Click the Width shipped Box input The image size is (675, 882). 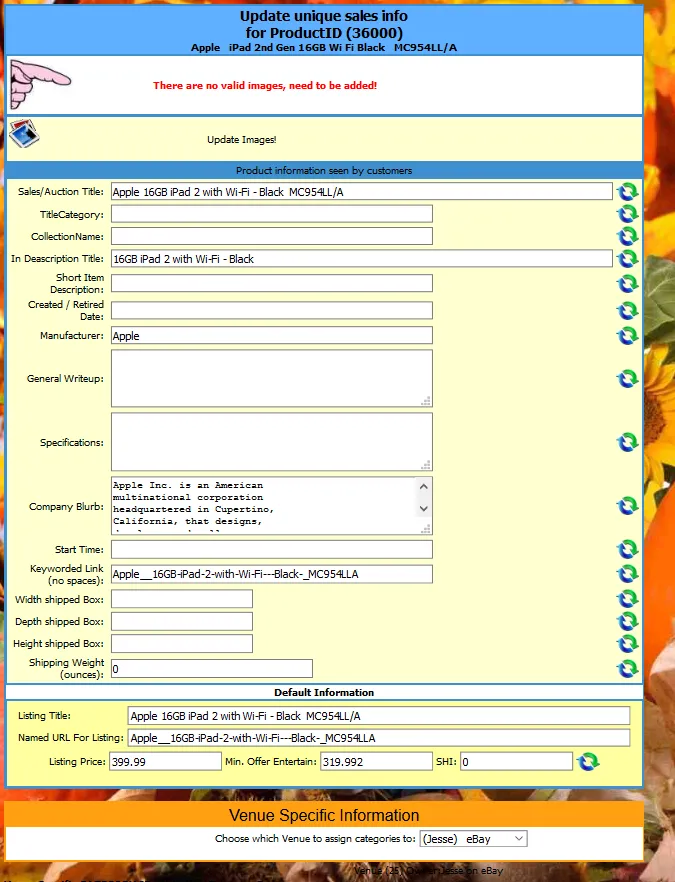182,599
